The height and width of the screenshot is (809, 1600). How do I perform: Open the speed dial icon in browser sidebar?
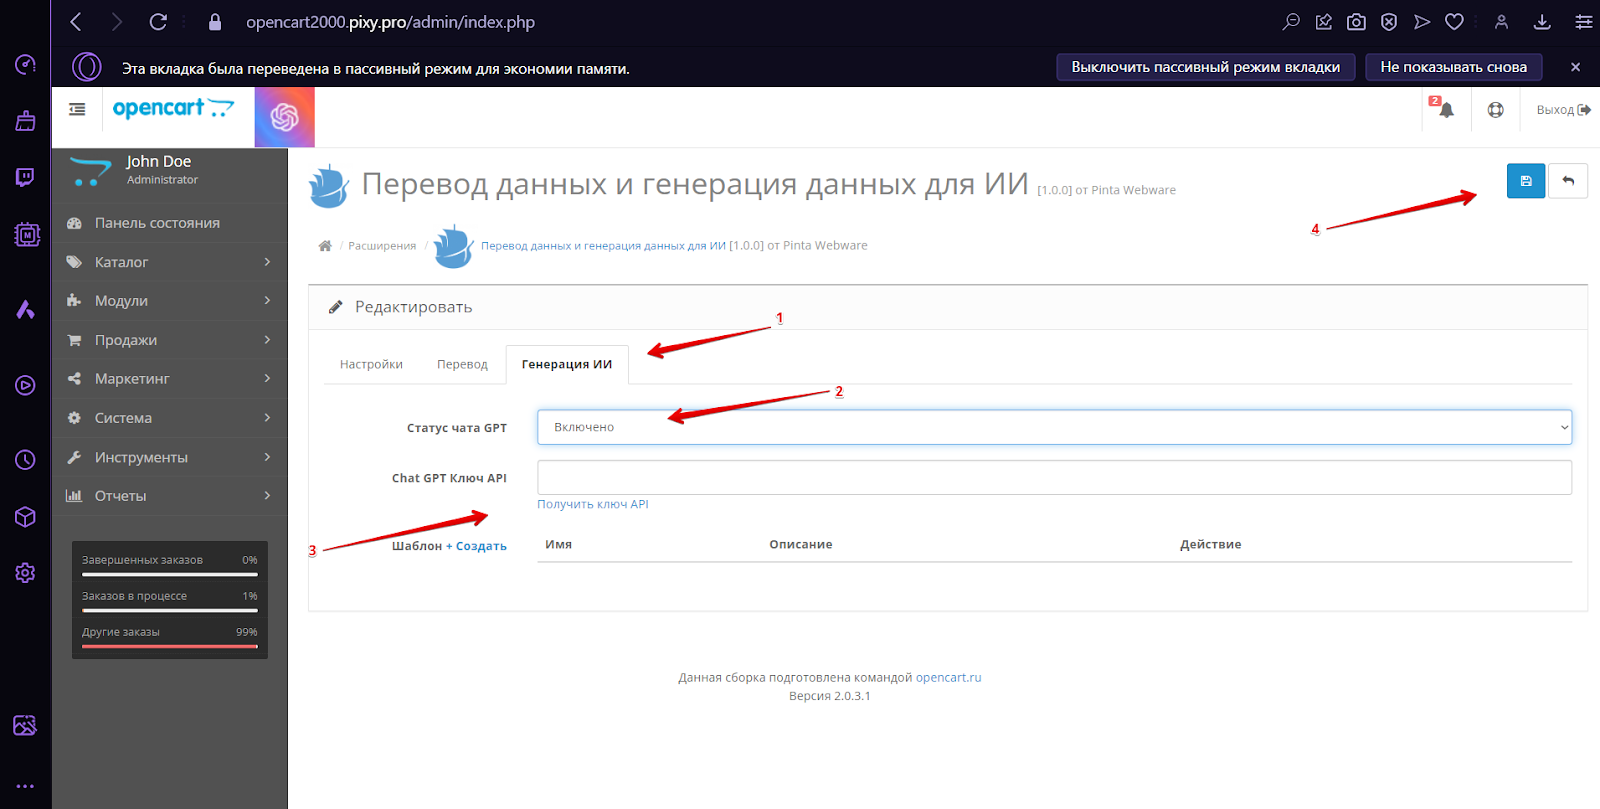[x=25, y=65]
